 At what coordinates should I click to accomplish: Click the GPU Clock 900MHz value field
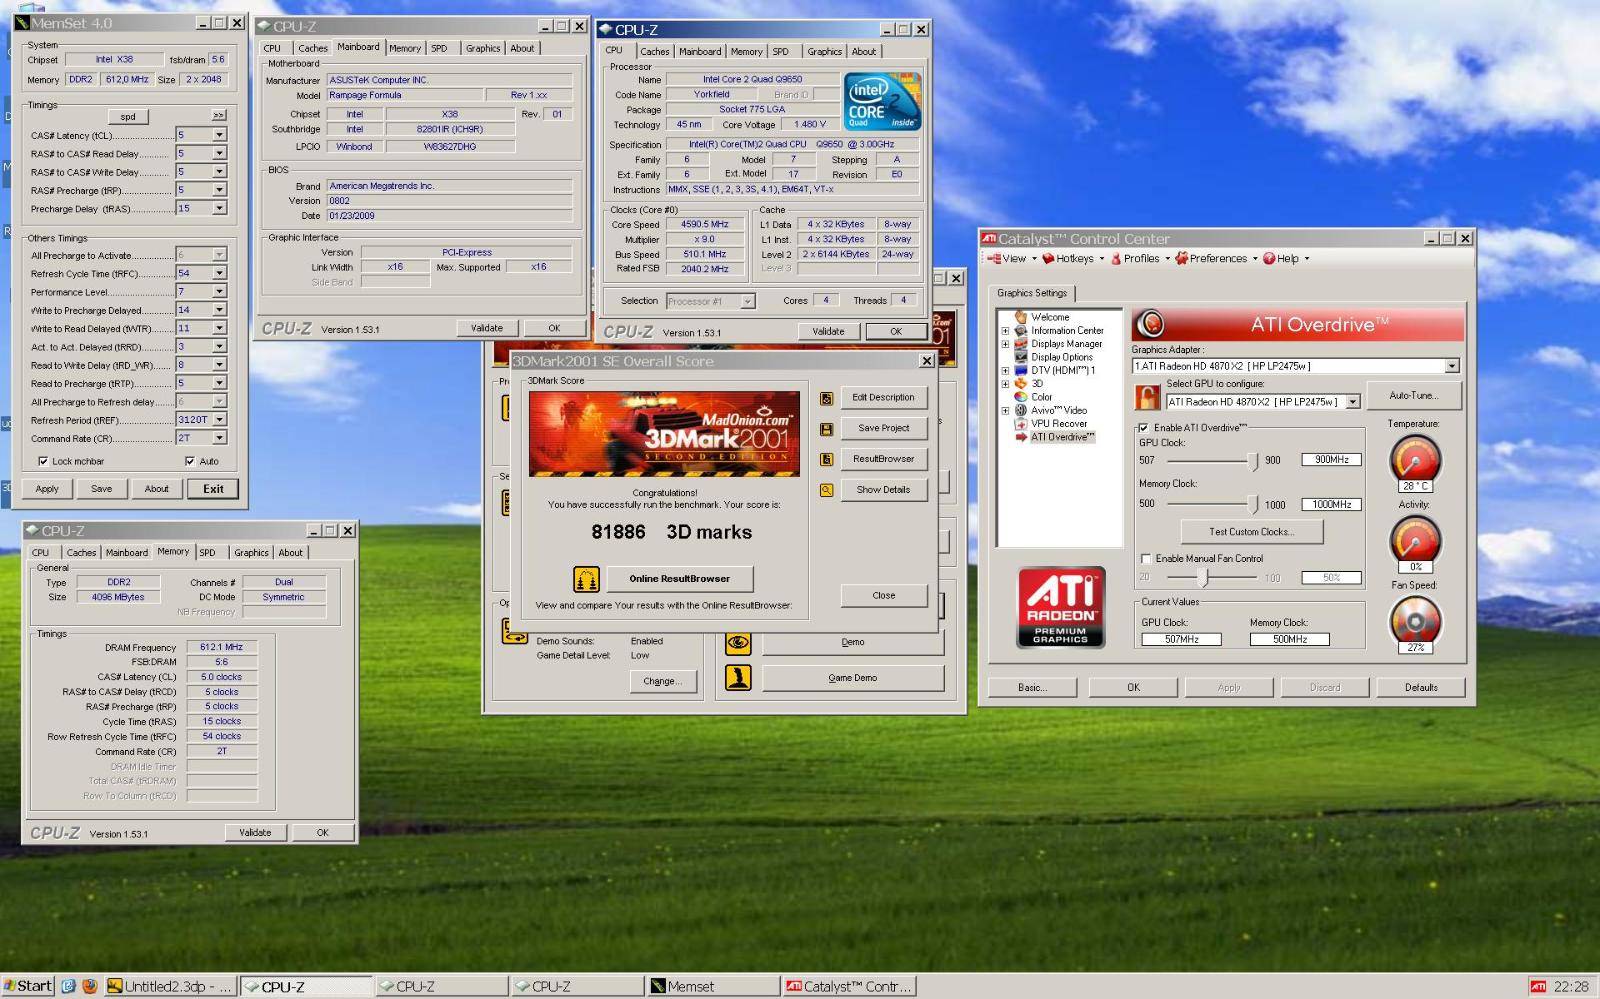pyautogui.click(x=1331, y=460)
